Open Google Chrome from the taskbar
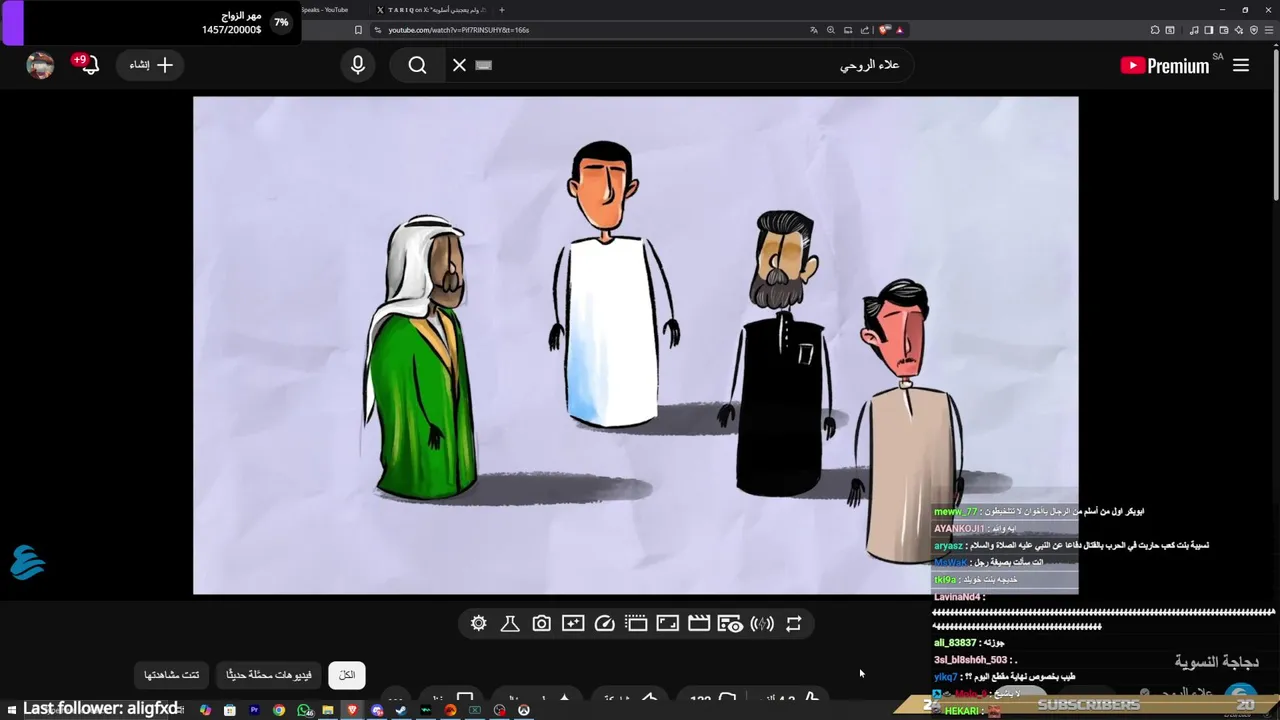This screenshot has height=720, width=1280. [x=279, y=710]
